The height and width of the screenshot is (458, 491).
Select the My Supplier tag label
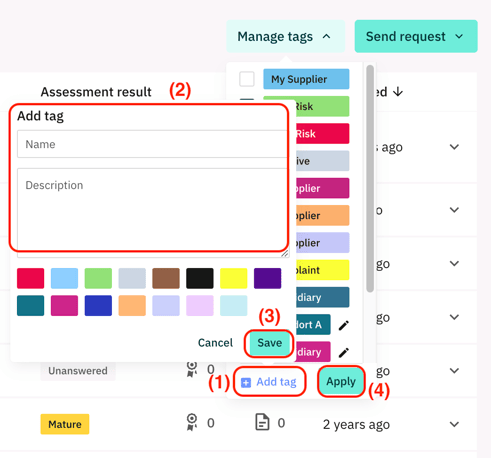306,79
